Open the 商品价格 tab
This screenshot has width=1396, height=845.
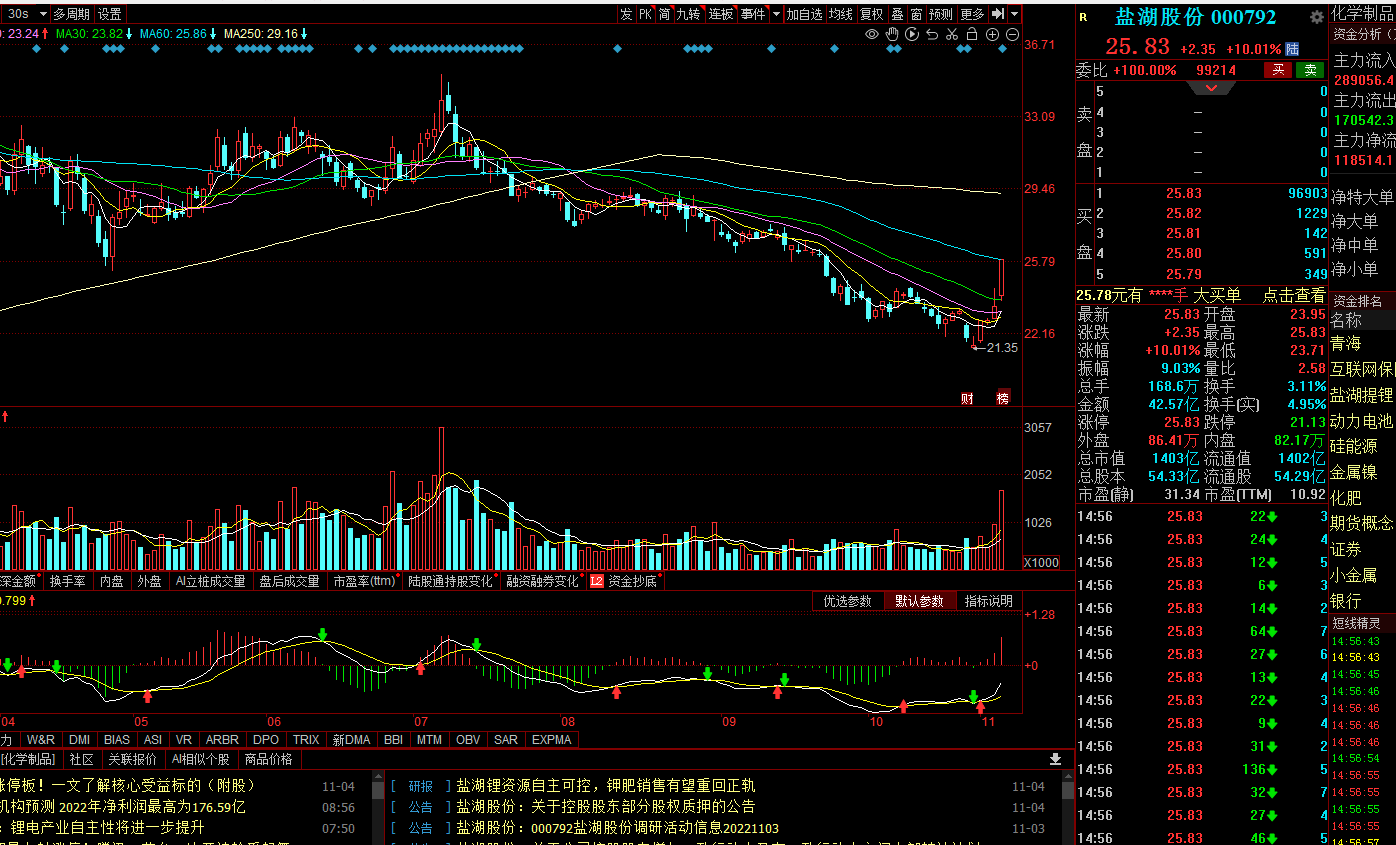[268, 759]
